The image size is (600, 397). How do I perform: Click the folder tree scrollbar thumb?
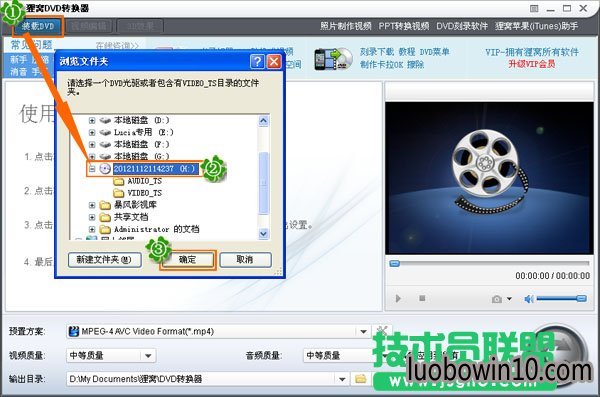click(x=264, y=183)
